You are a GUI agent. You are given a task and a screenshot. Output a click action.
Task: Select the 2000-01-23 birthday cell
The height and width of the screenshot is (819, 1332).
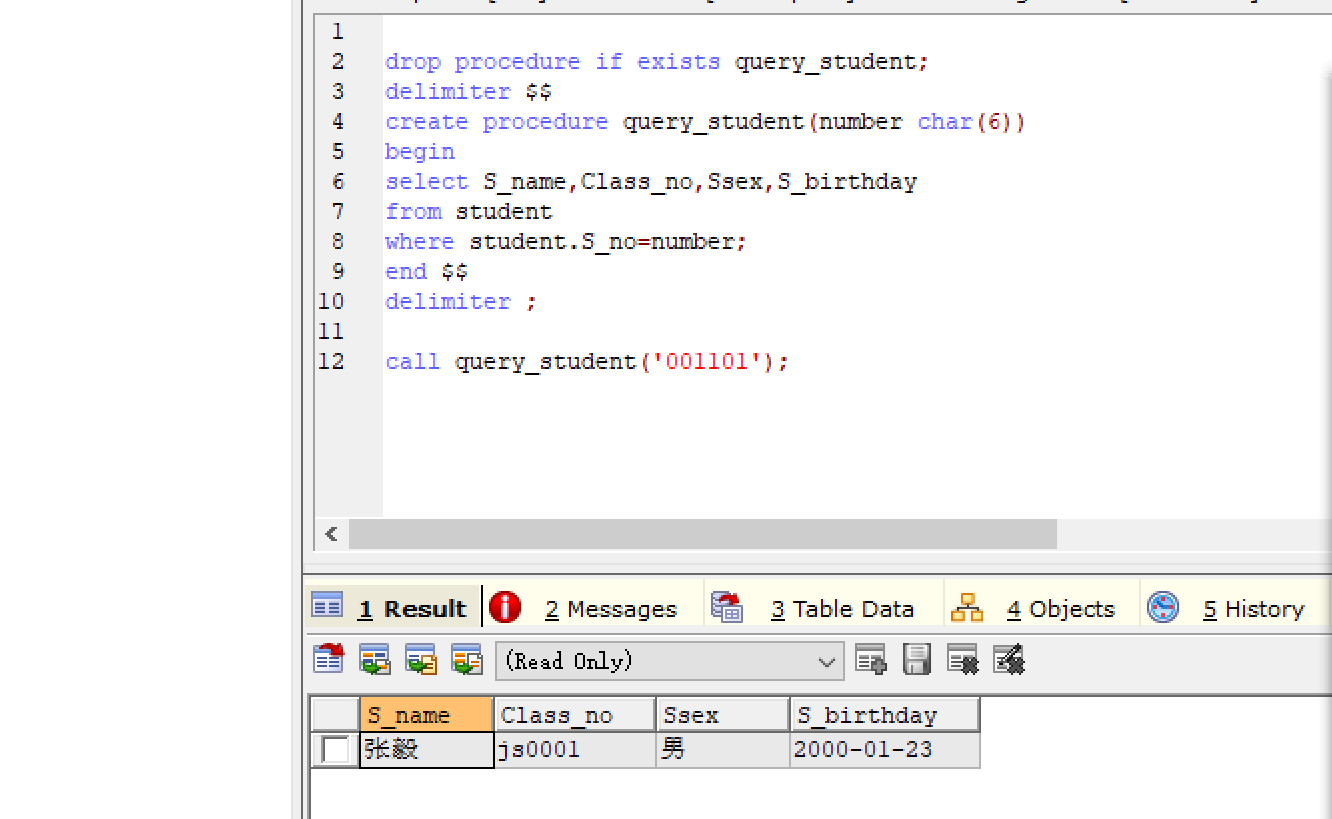point(884,749)
